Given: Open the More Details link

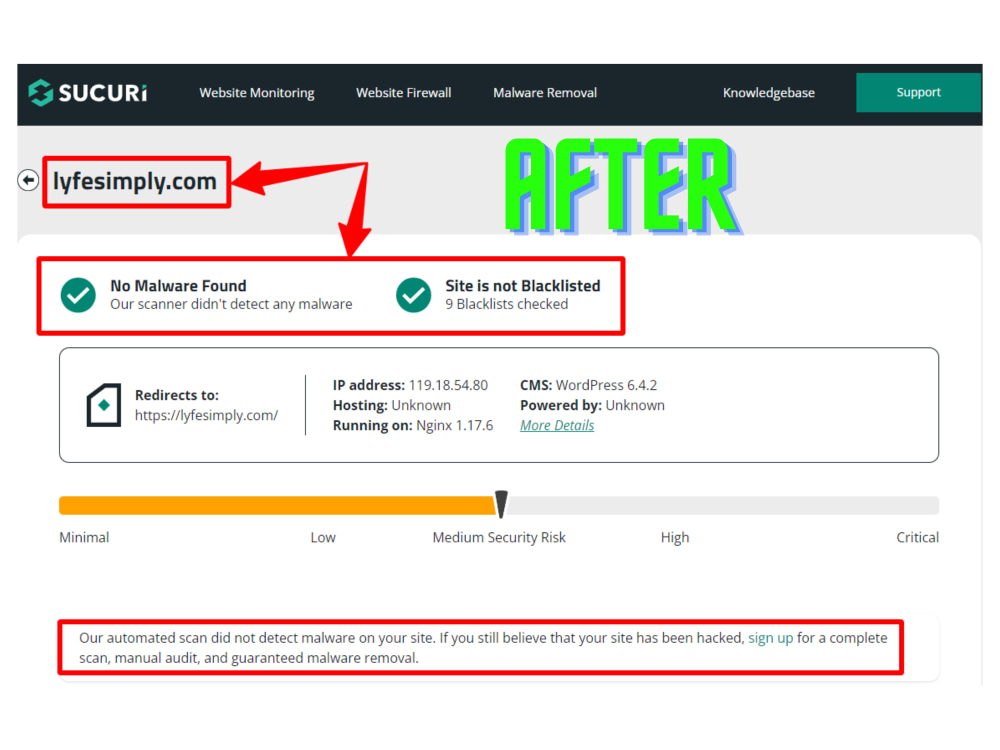Looking at the screenshot, I should (557, 425).
